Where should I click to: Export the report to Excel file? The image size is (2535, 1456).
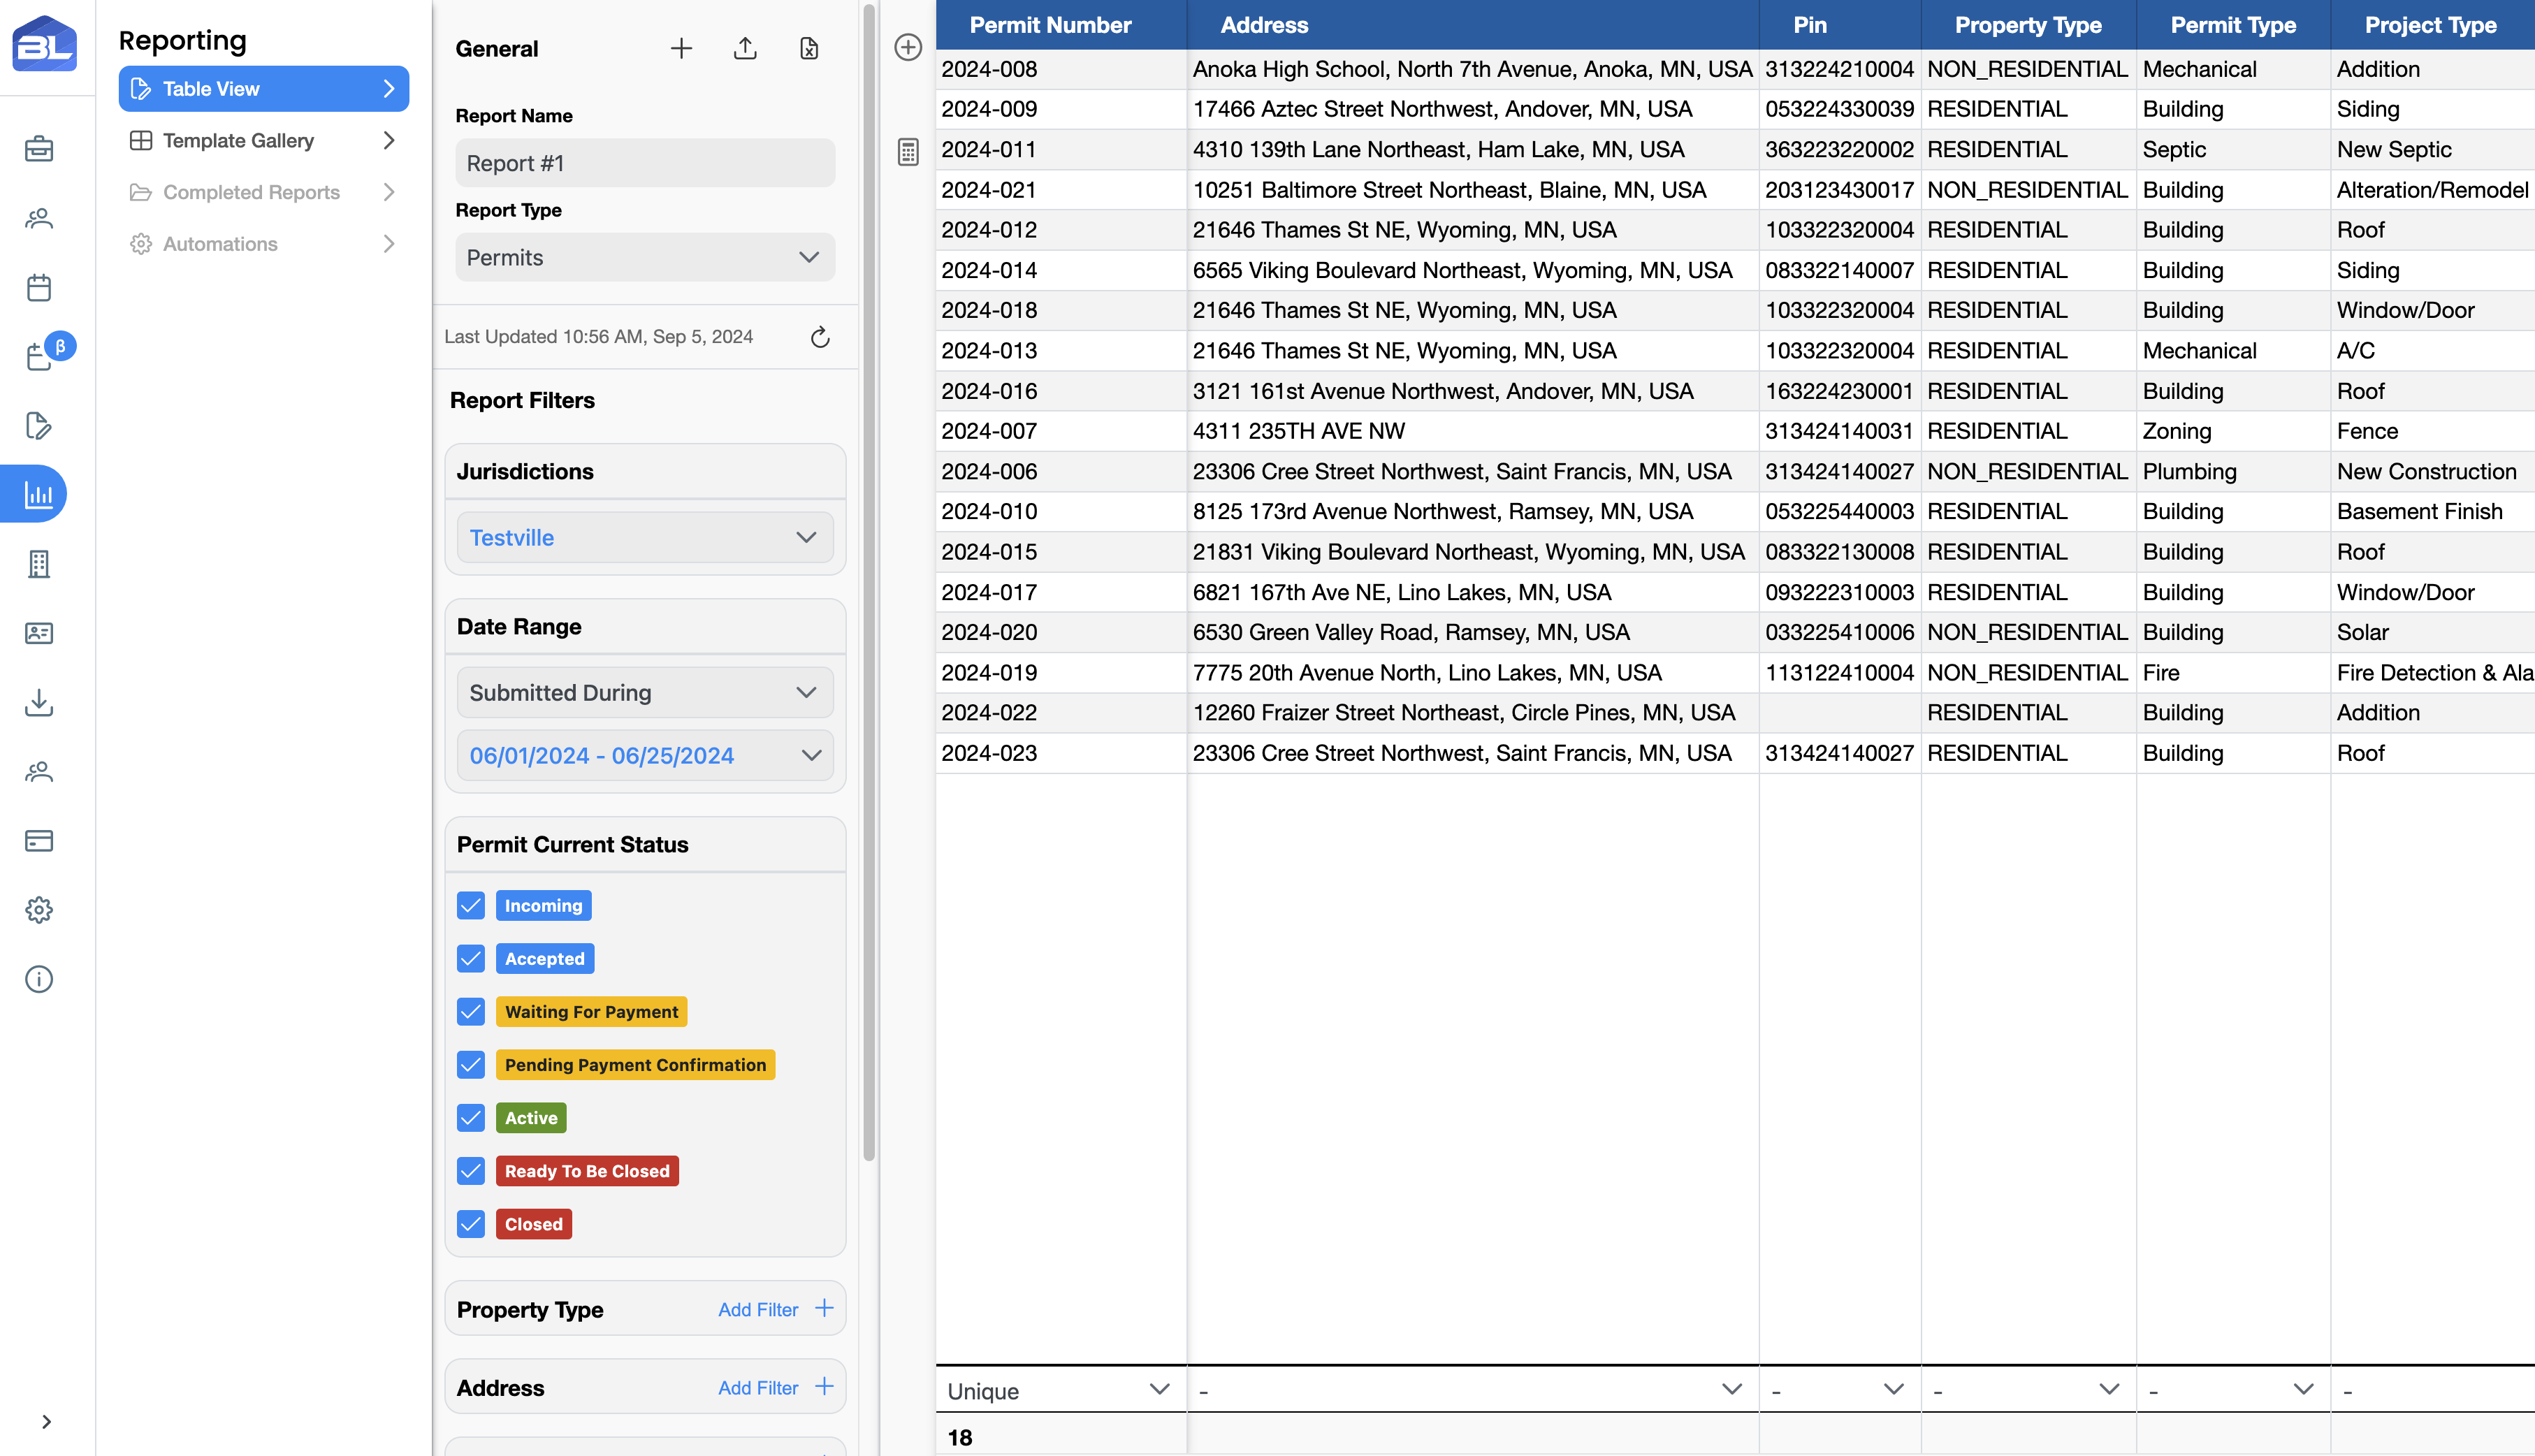point(808,47)
